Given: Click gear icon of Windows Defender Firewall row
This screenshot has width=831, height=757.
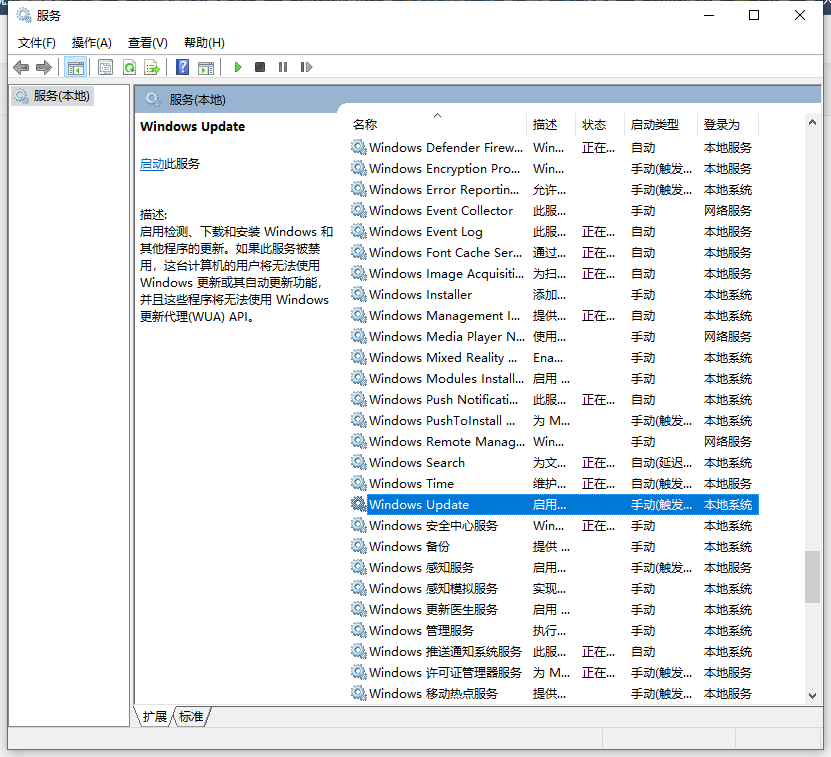Looking at the screenshot, I should tap(359, 147).
